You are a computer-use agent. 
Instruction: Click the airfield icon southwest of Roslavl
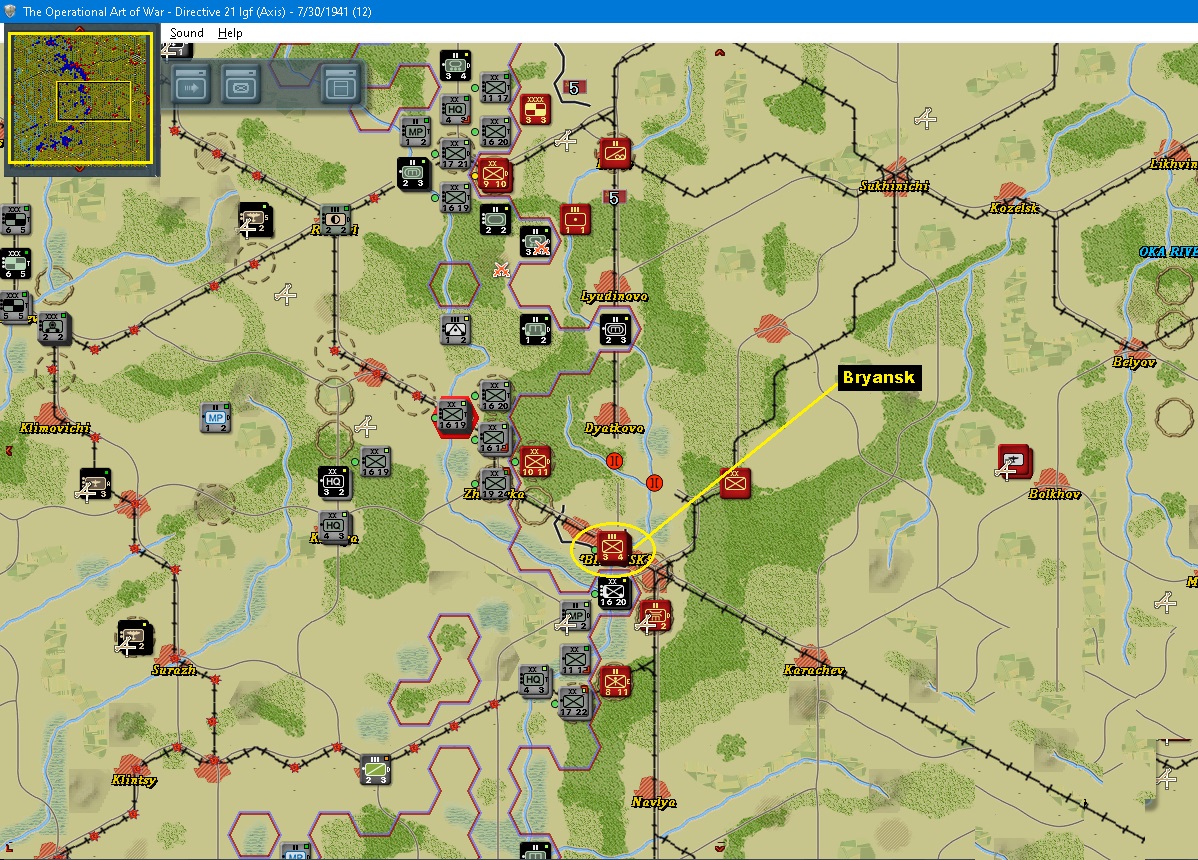[286, 294]
